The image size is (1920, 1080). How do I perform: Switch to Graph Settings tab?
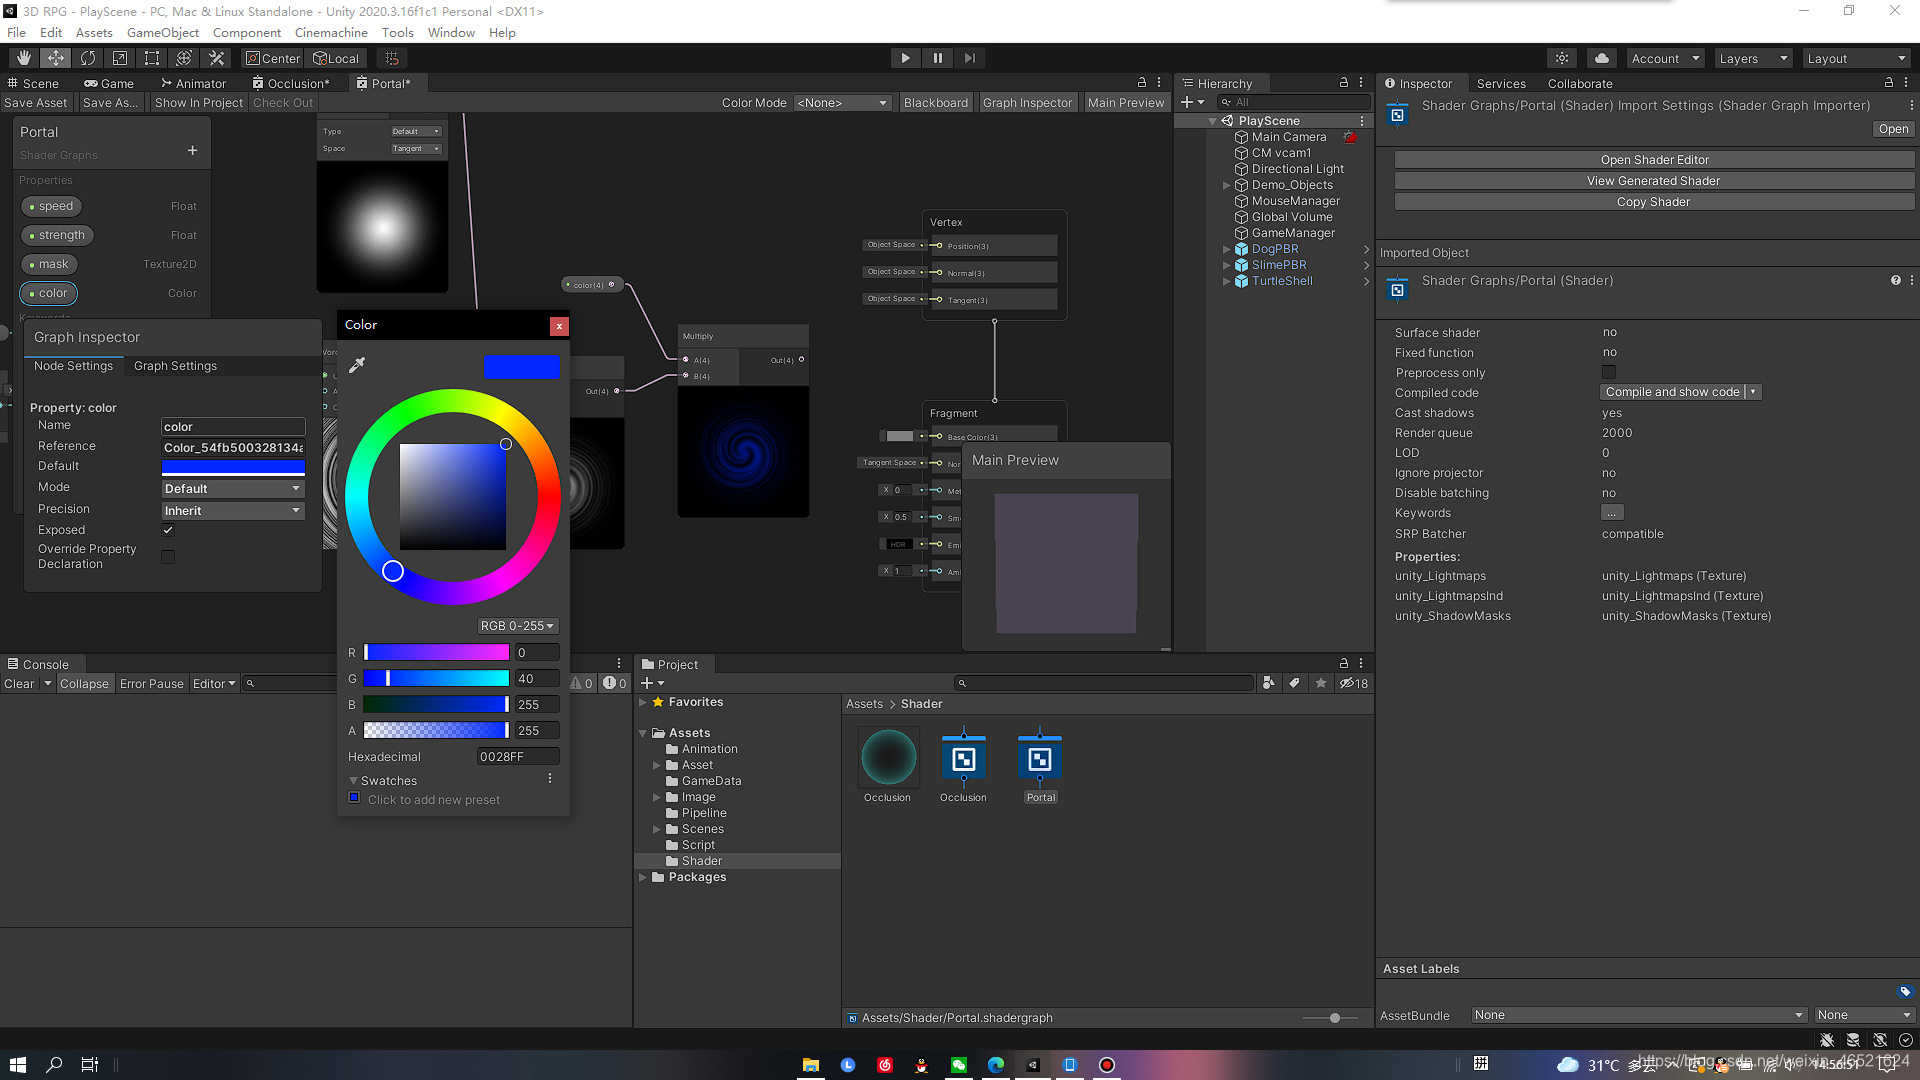point(175,366)
